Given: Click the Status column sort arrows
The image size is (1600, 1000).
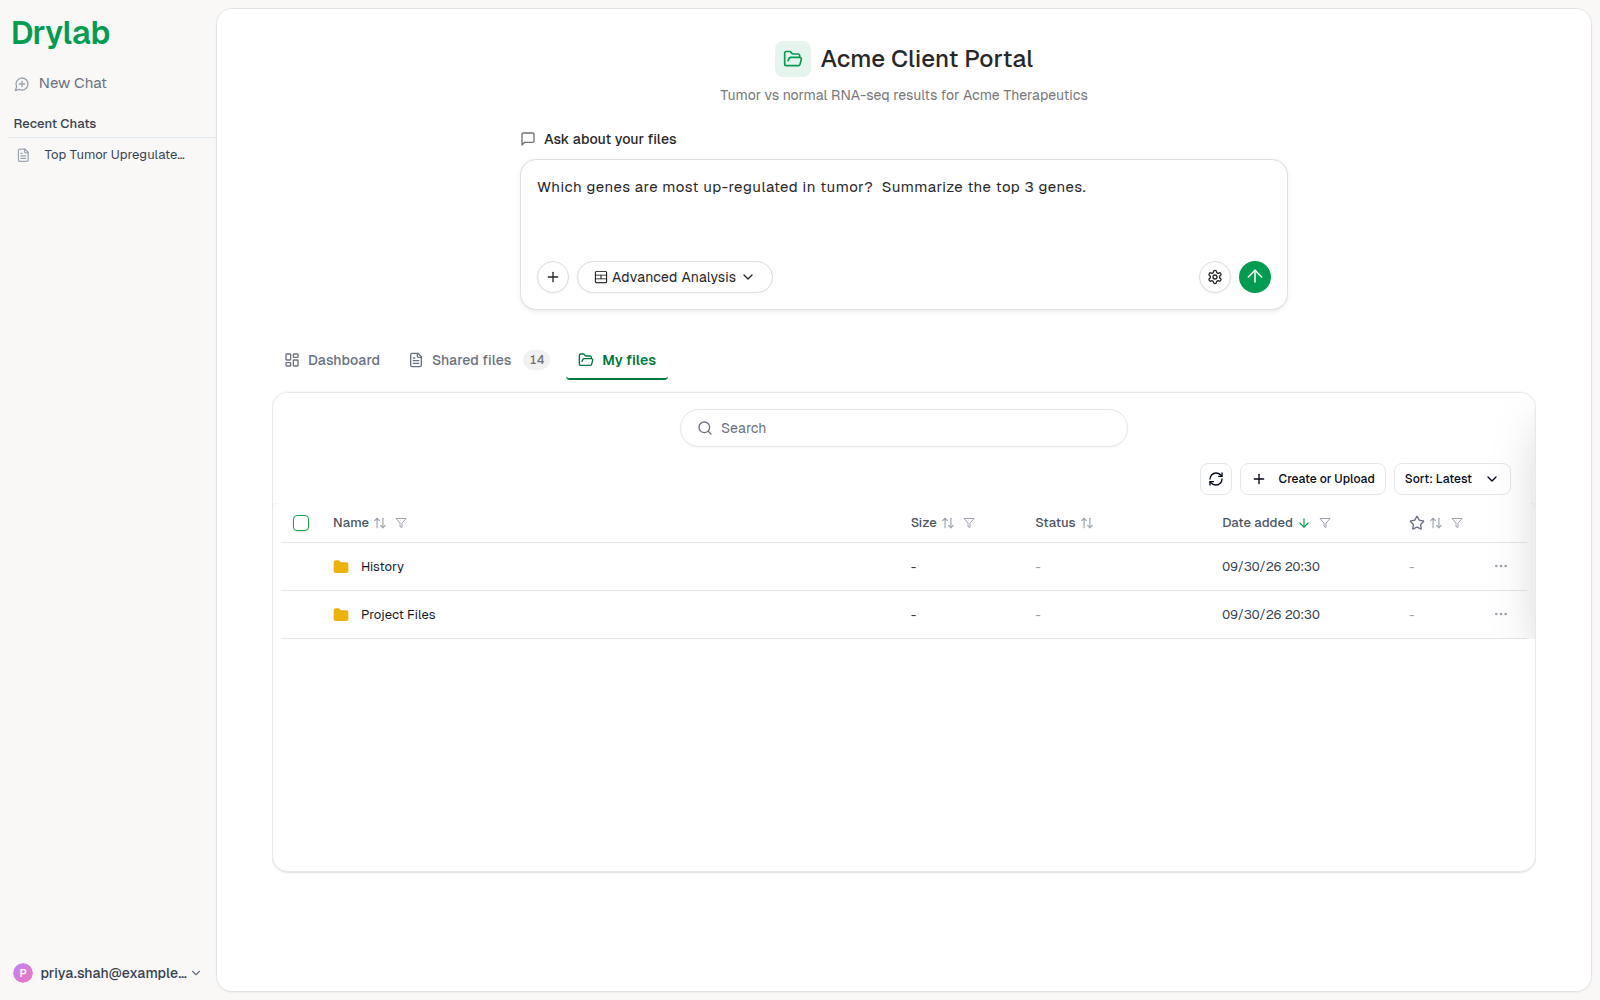Looking at the screenshot, I should [x=1087, y=523].
